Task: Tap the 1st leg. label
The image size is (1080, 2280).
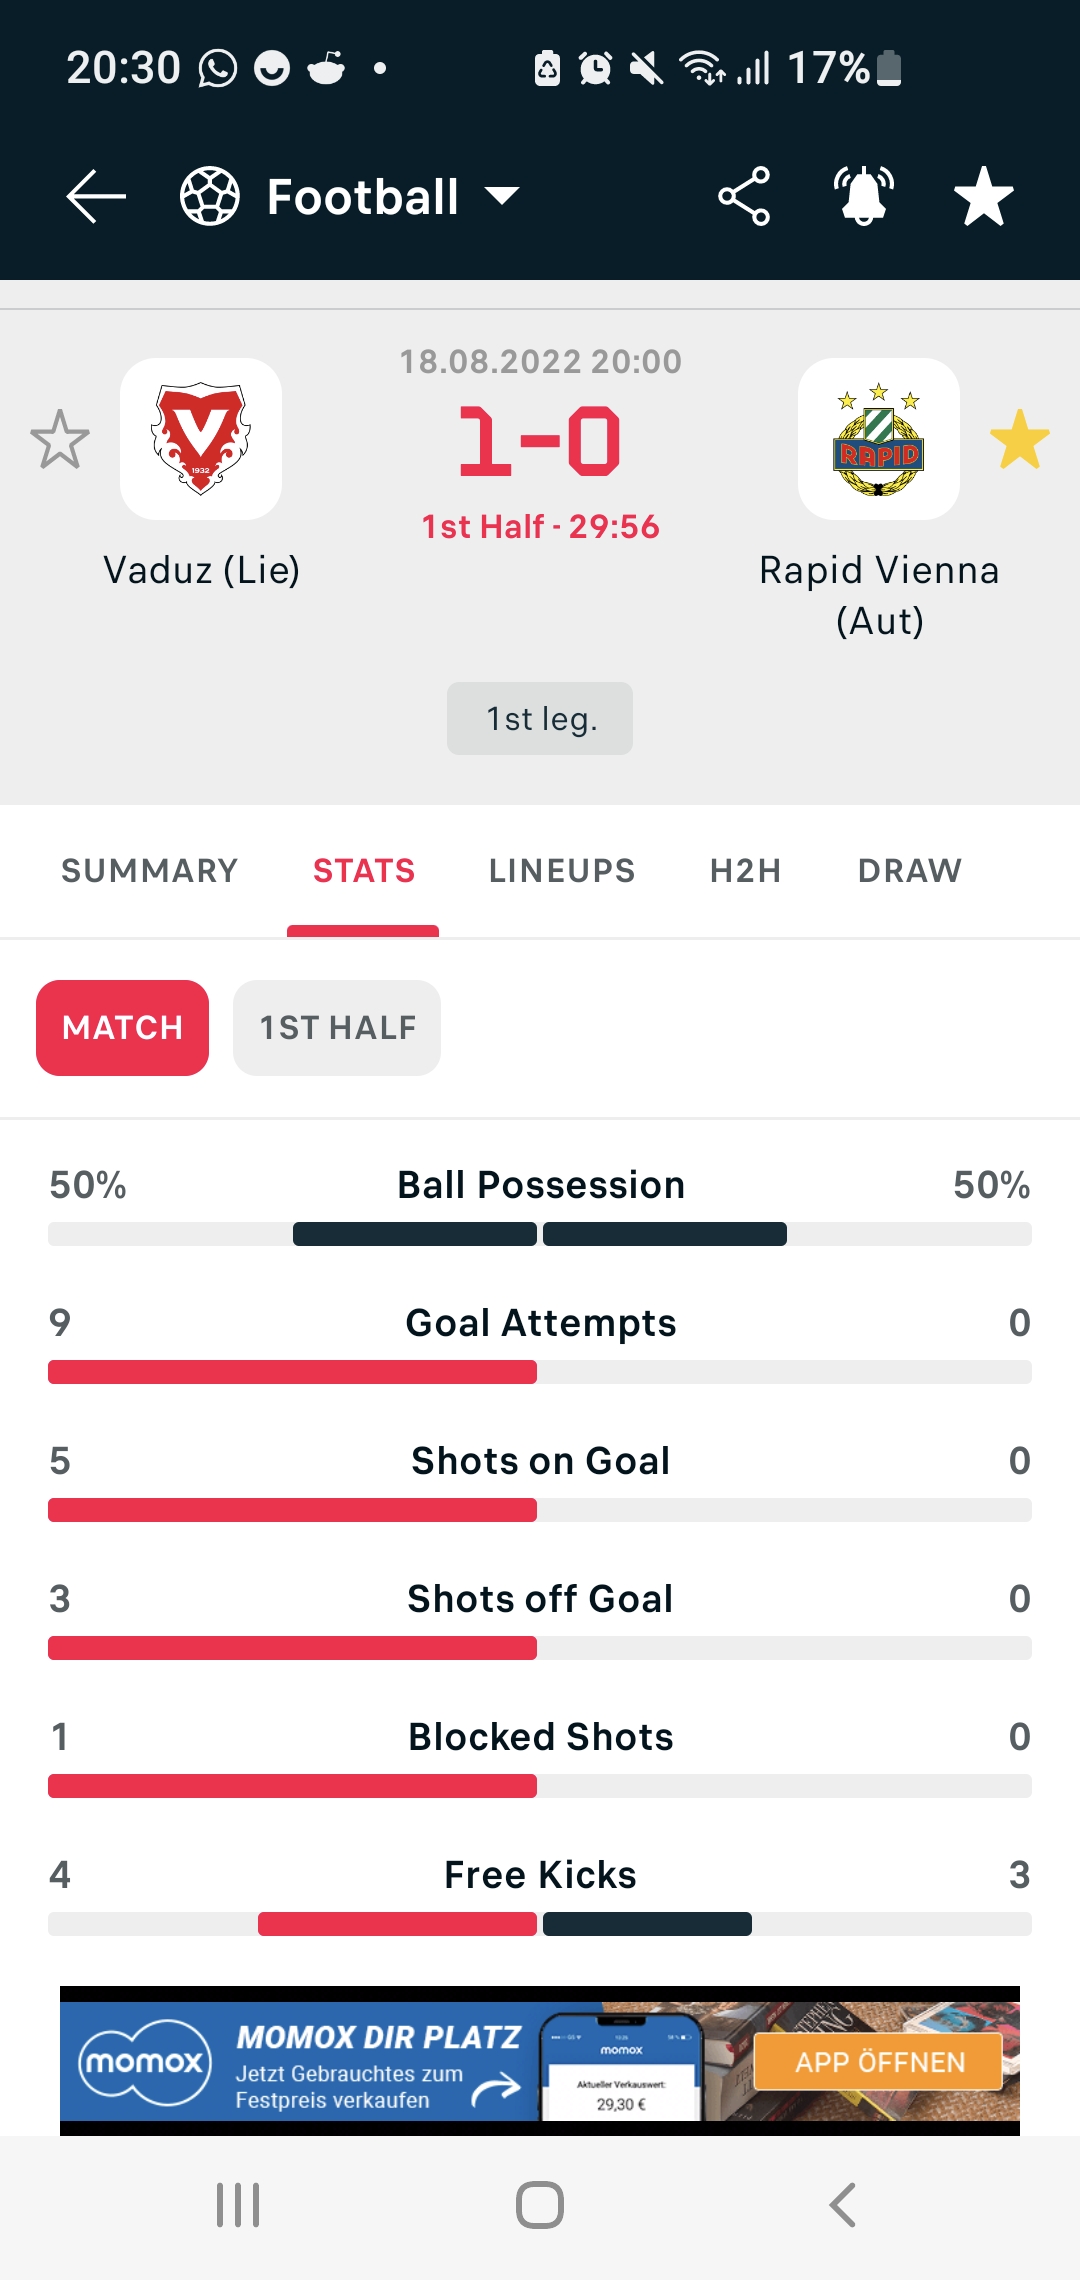Action: (540, 719)
